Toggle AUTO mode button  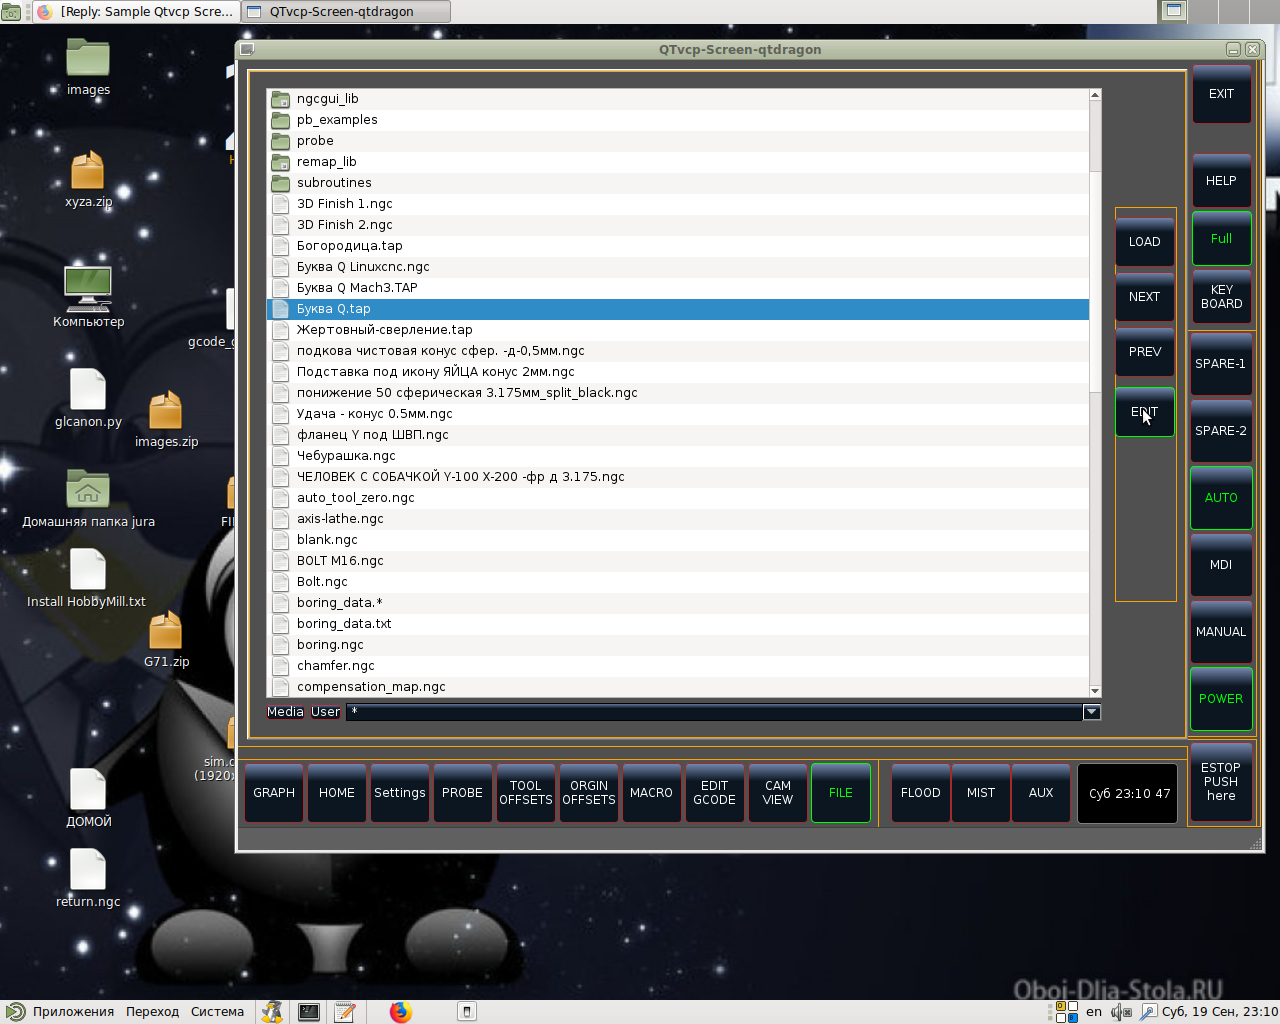[x=1221, y=498]
